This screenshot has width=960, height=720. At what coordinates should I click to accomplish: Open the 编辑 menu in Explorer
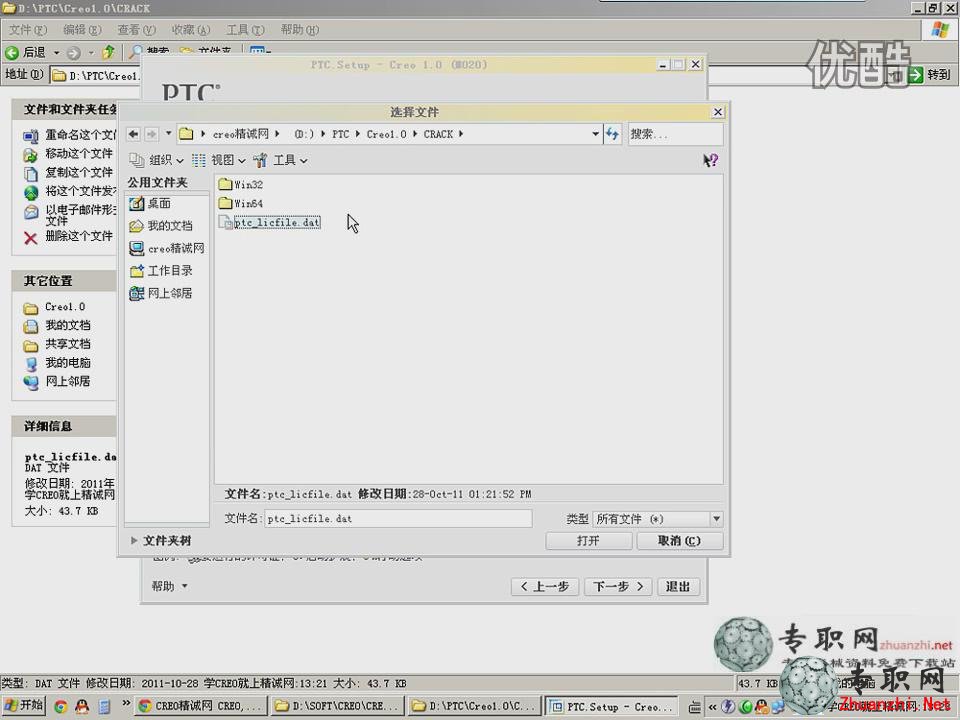(82, 30)
